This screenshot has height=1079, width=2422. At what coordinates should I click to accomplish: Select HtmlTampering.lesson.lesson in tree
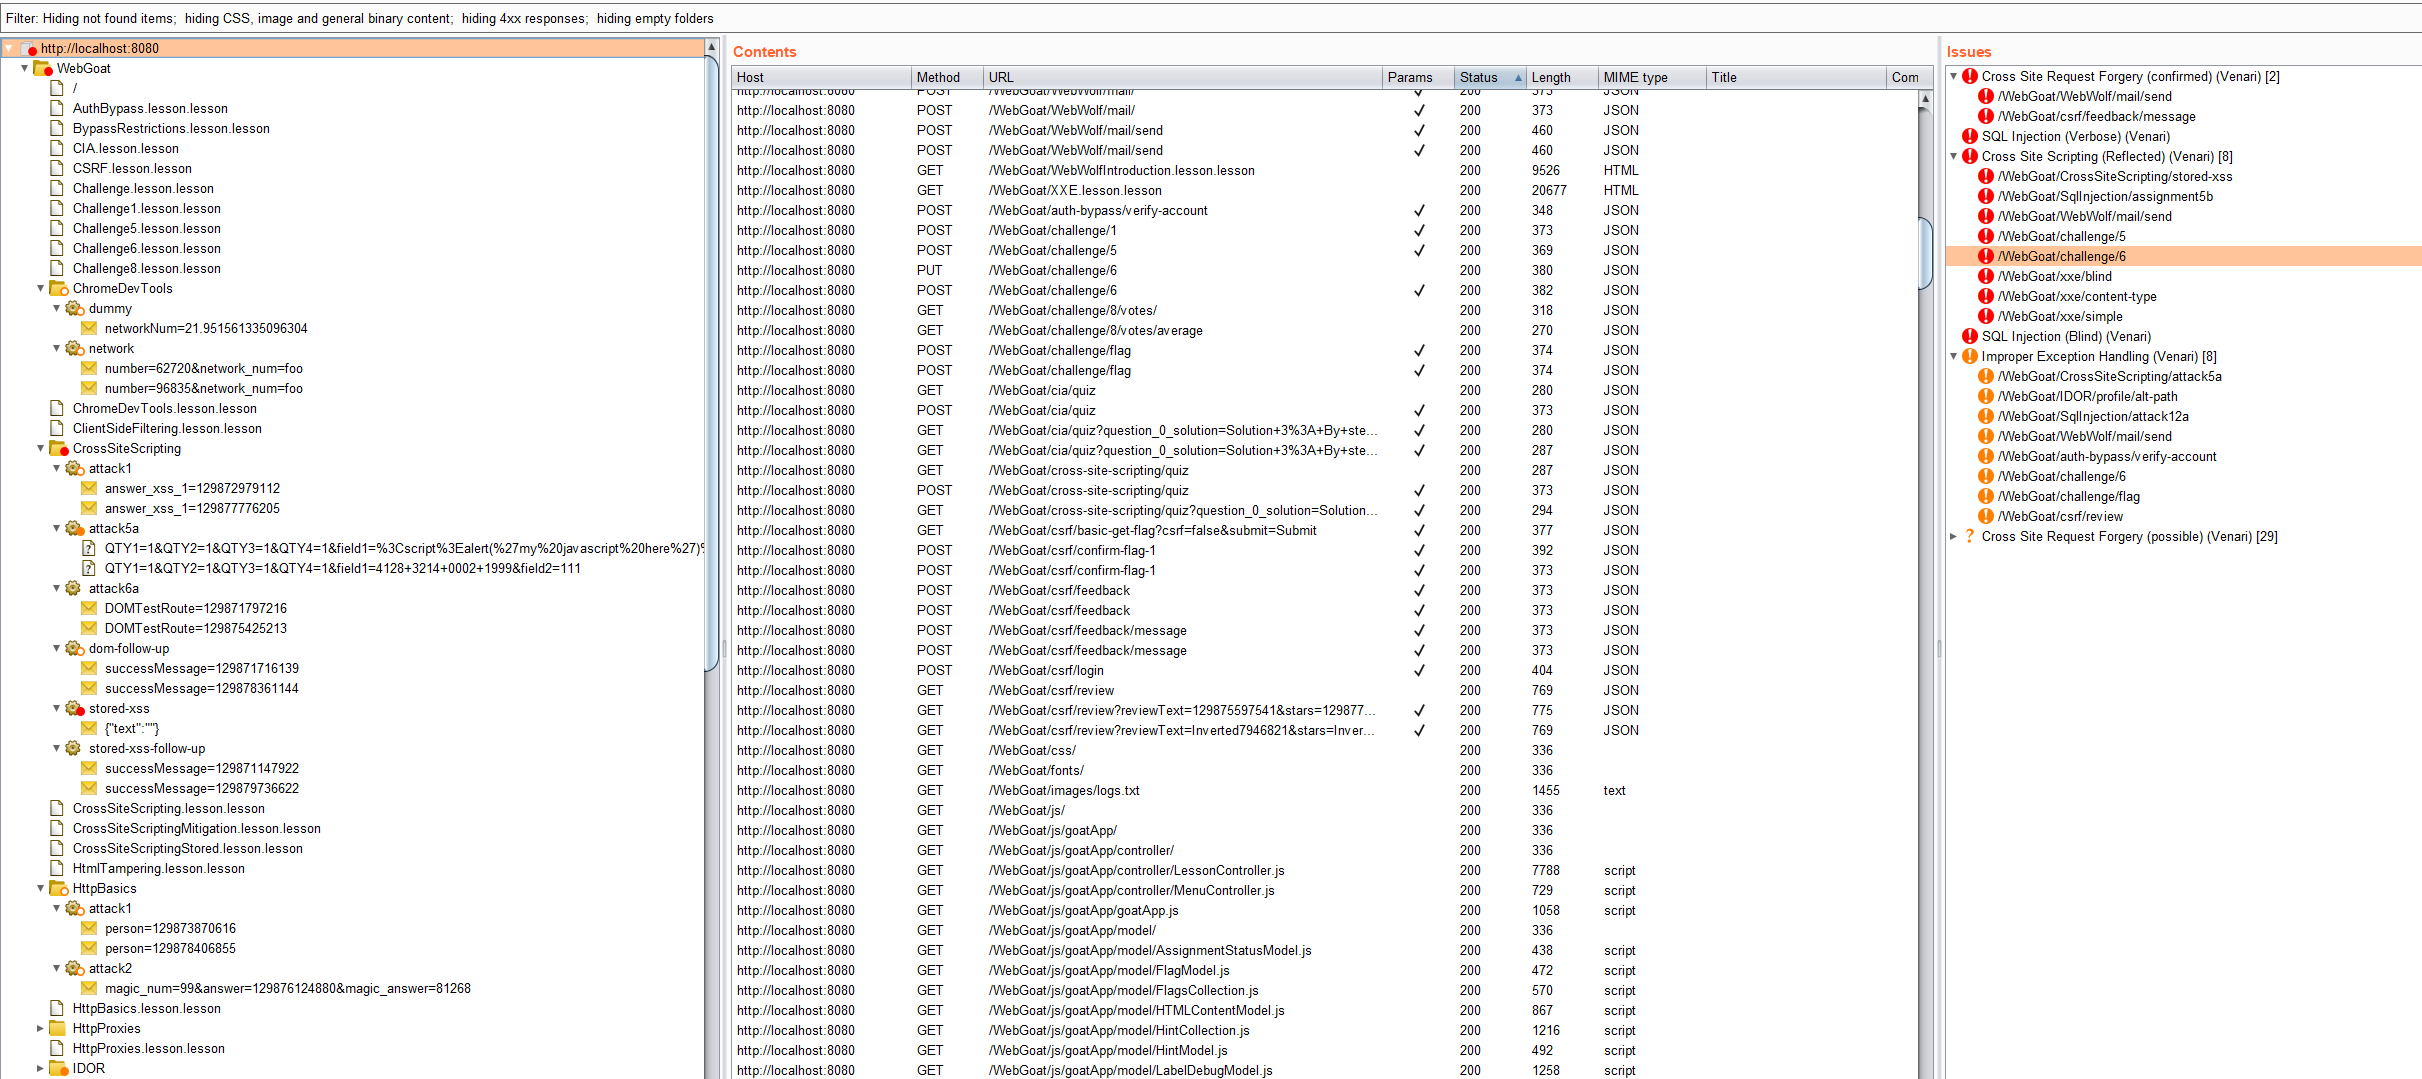pyautogui.click(x=158, y=868)
